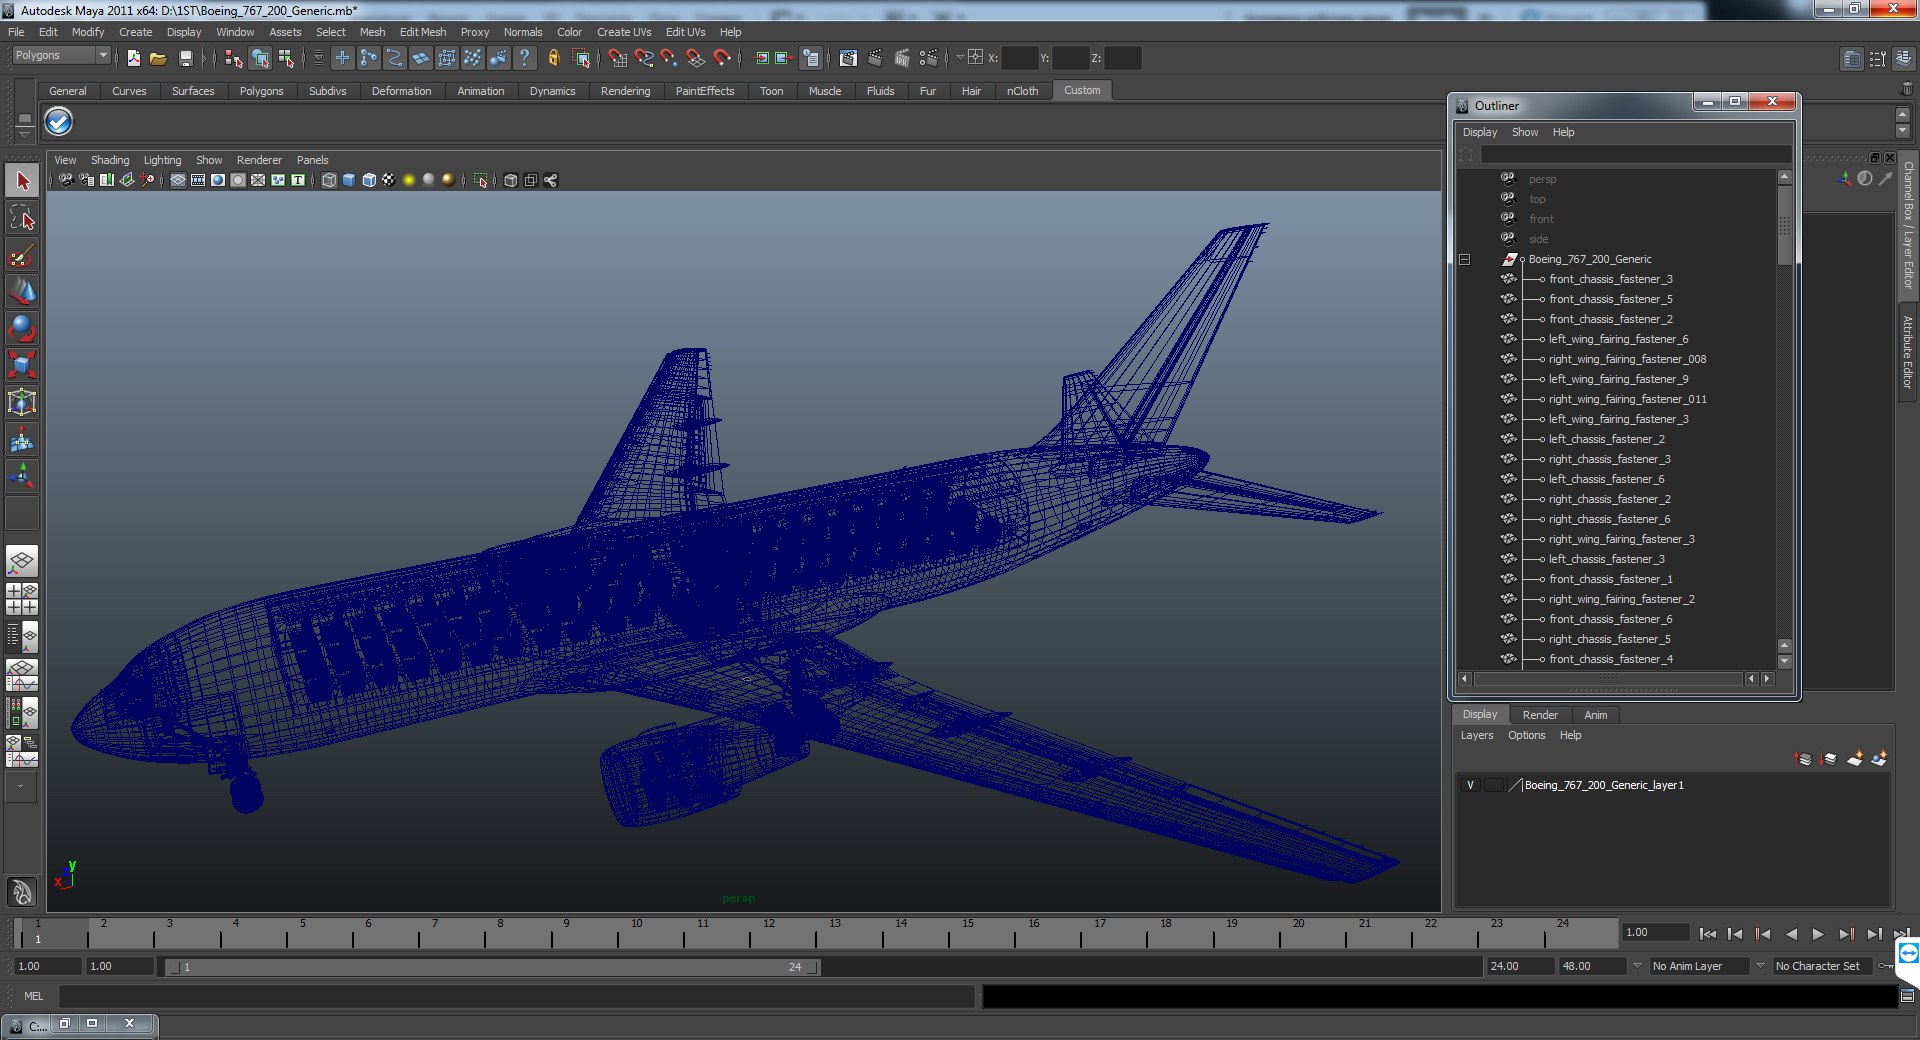Toggle display type box of Boeing layer
1920x1040 pixels.
pyautogui.click(x=1494, y=785)
